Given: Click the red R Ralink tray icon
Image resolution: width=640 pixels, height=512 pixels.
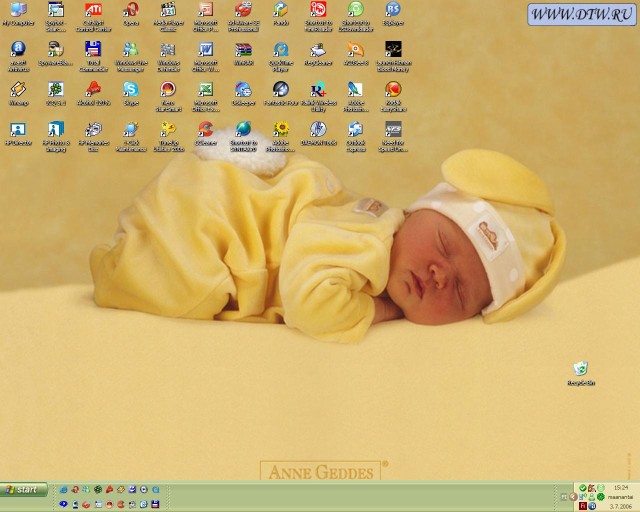Looking at the screenshot, I should click(582, 506).
